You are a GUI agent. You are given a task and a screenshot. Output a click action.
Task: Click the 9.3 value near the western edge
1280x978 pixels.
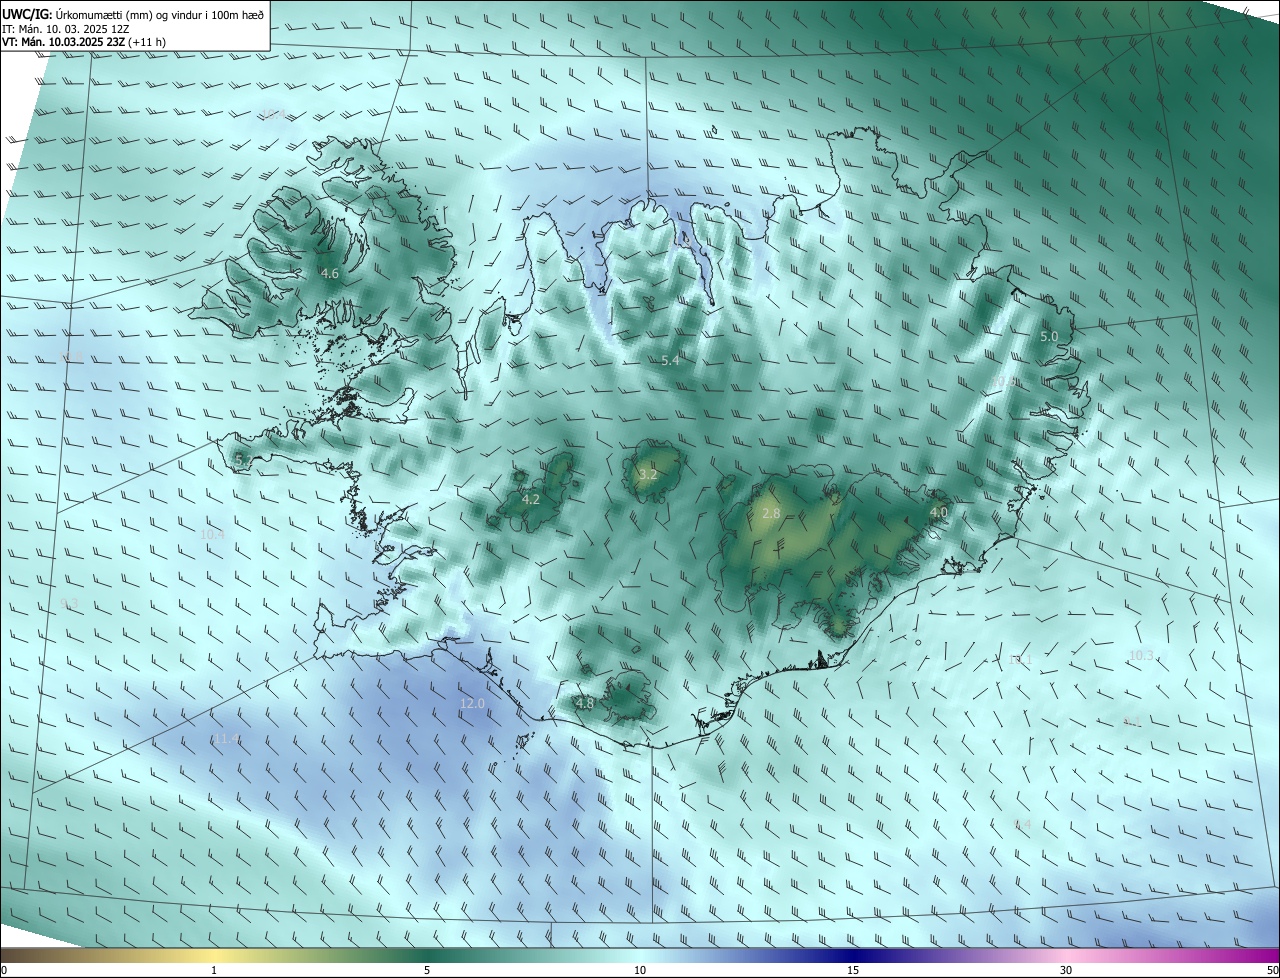[69, 604]
